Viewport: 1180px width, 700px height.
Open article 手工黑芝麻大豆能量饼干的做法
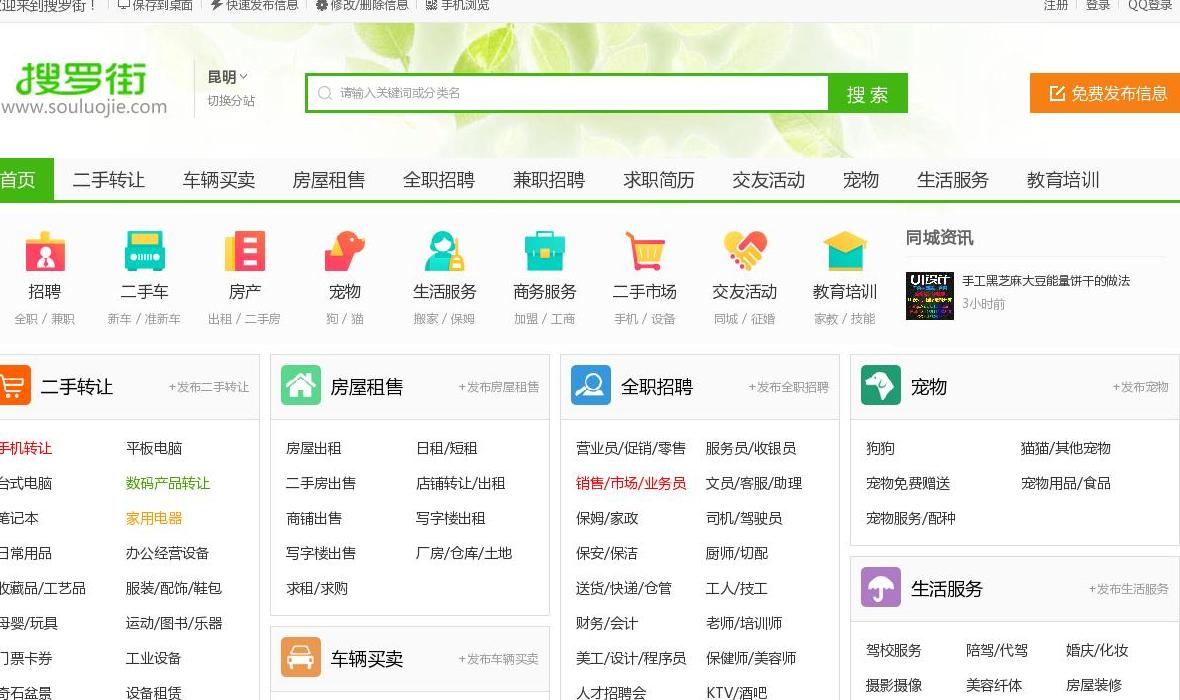click(1046, 281)
